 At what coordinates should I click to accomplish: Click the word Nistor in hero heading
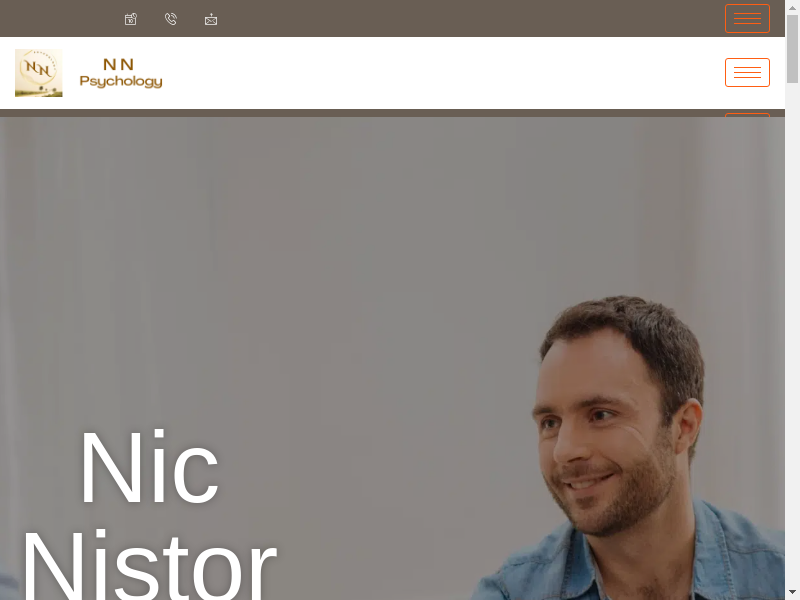pos(149,565)
